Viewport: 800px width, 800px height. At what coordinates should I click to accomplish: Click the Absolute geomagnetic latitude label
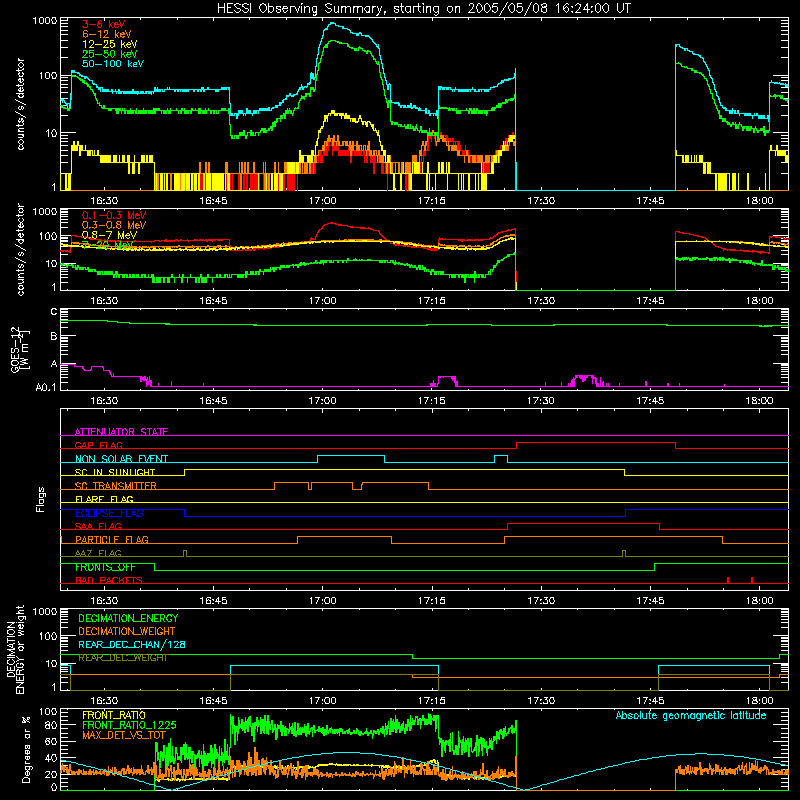pos(691,715)
